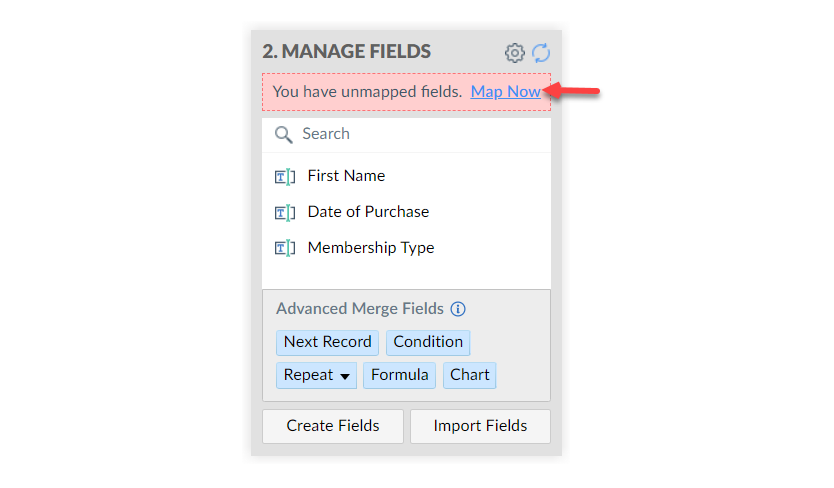Insert the First Name merge field
The height and width of the screenshot is (488, 834).
pyautogui.click(x=346, y=176)
